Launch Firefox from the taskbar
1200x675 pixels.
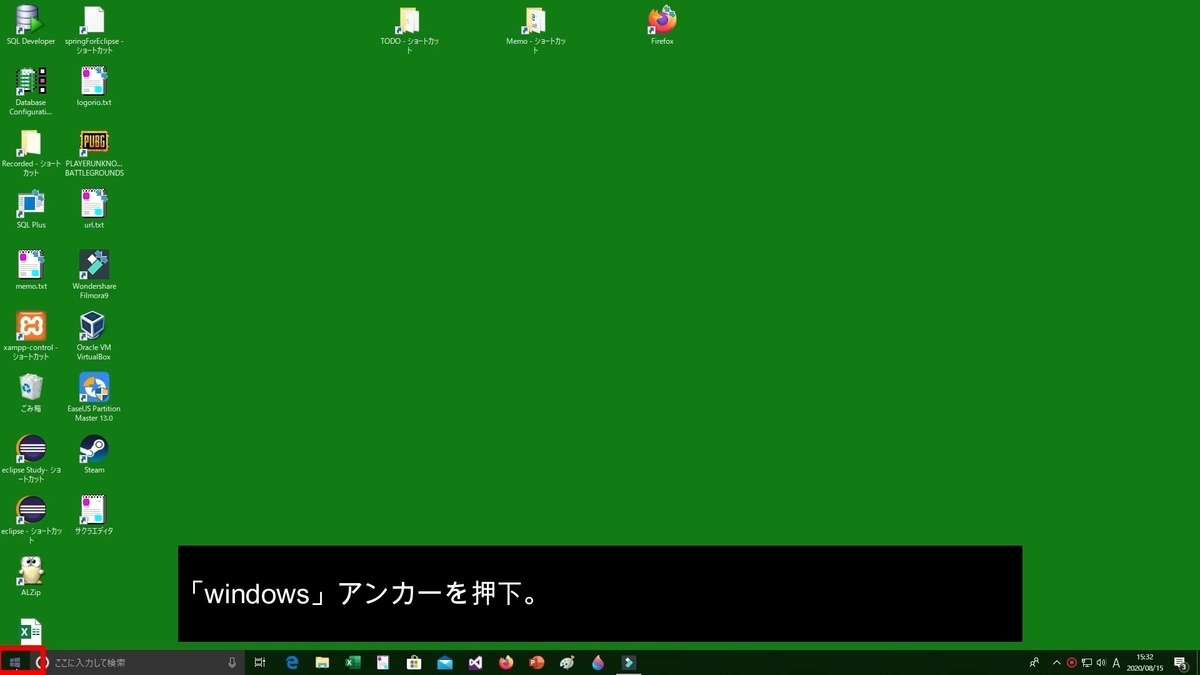[506, 662]
